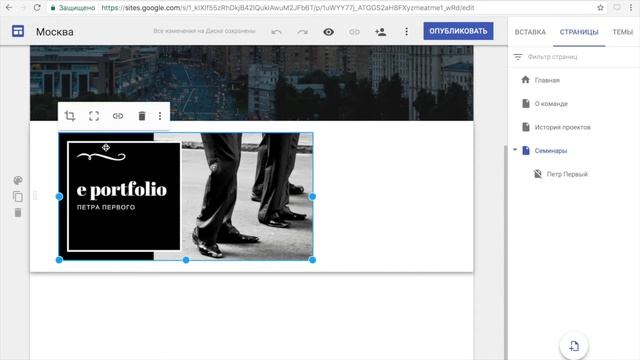Open image more options menu
Image resolution: width=640 pixels, height=360 pixels.
[x=160, y=116]
